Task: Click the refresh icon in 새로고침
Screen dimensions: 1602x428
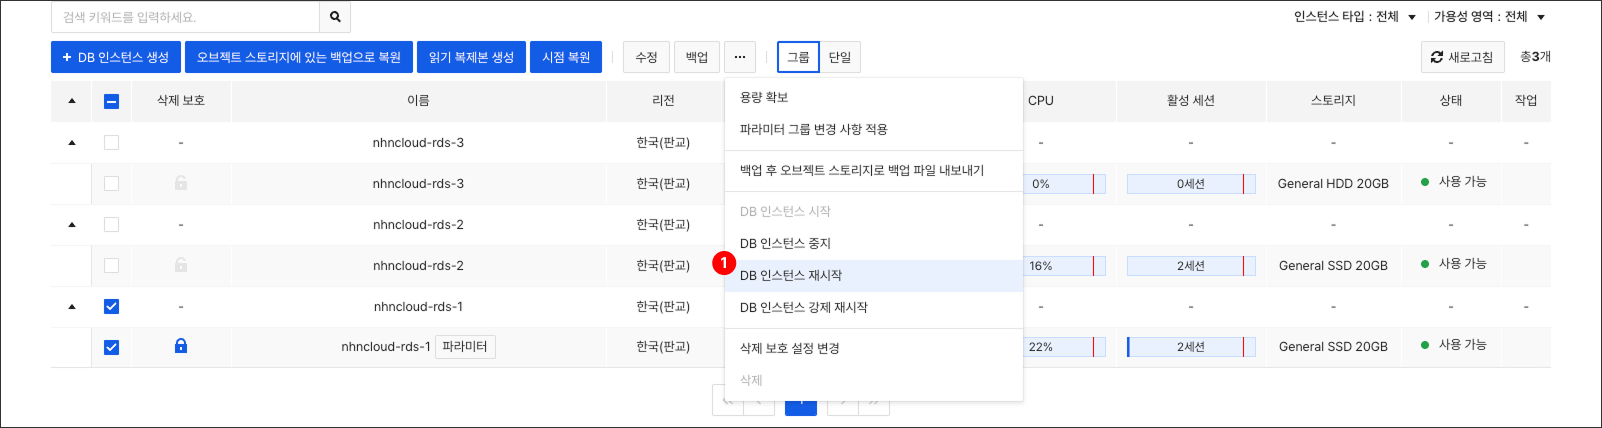Action: click(x=1437, y=57)
